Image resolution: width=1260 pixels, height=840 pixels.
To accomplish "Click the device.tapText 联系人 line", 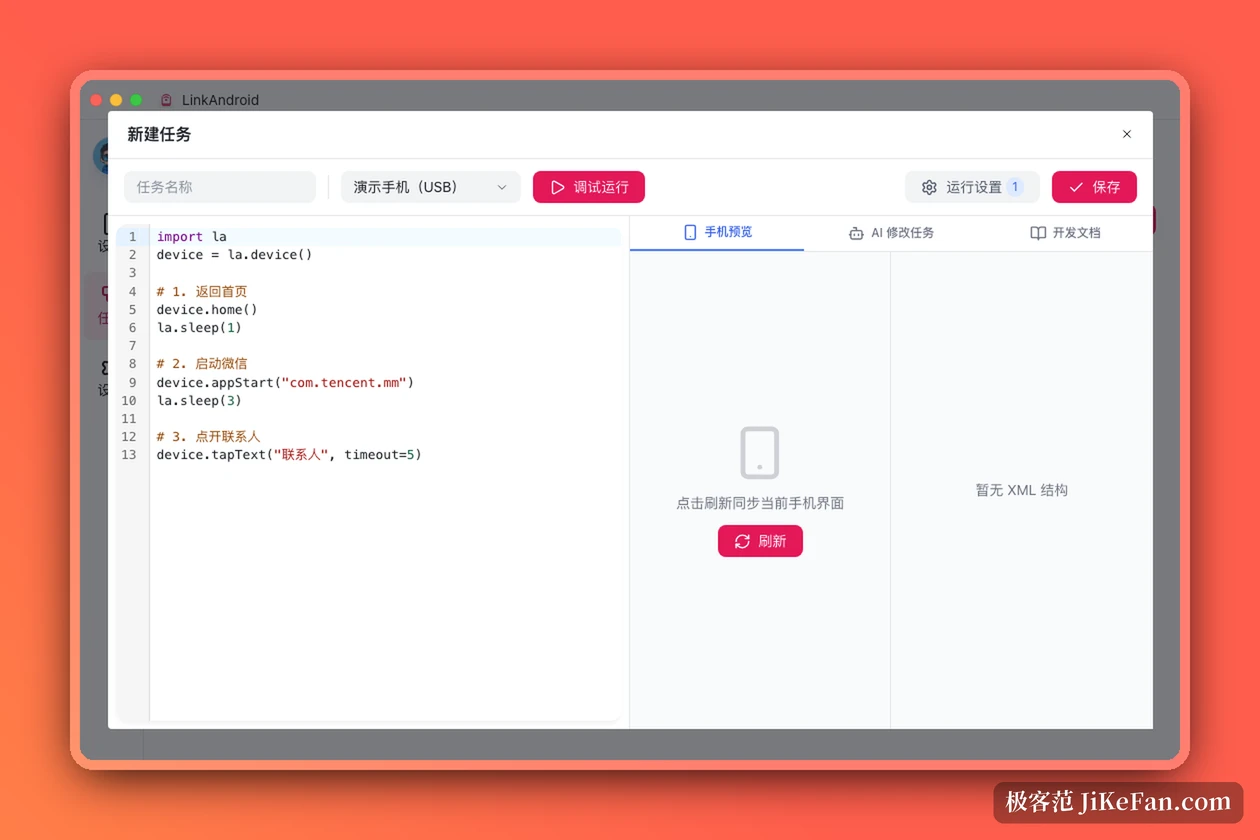I will pyautogui.click(x=289, y=454).
